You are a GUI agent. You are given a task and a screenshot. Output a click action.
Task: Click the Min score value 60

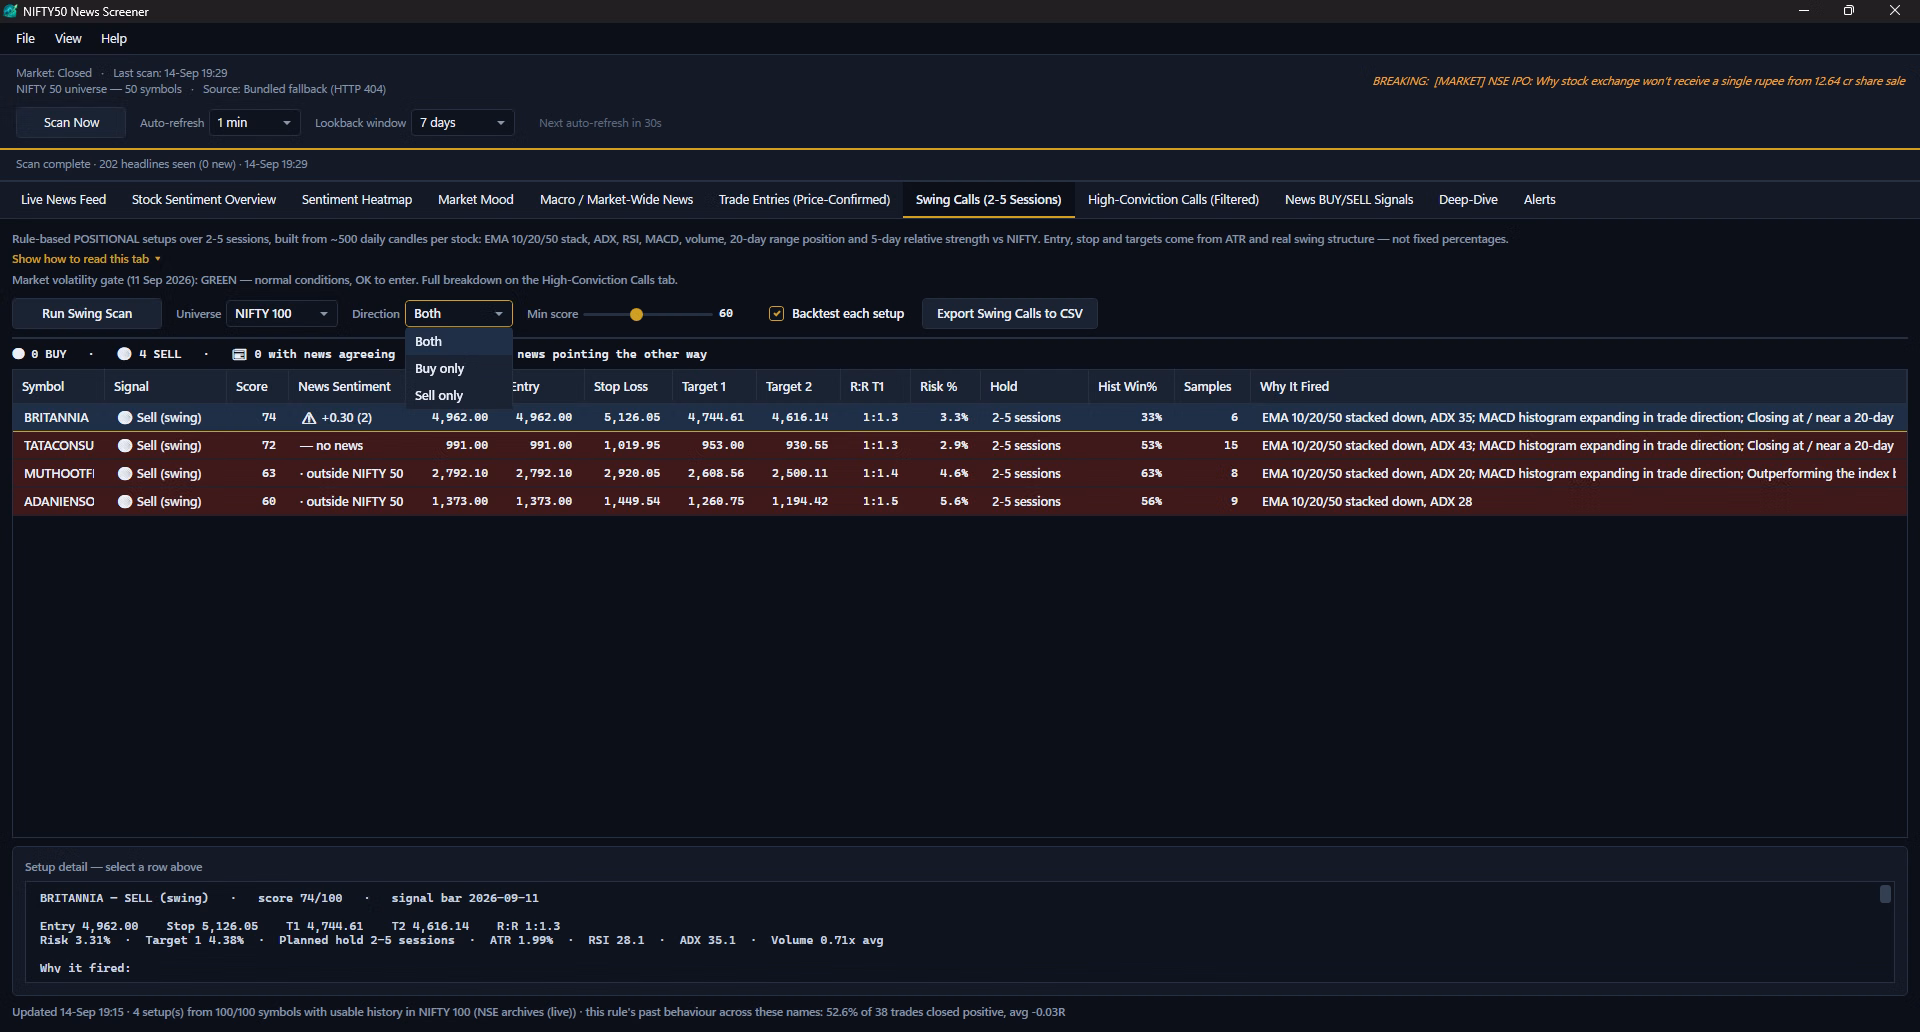[726, 314]
